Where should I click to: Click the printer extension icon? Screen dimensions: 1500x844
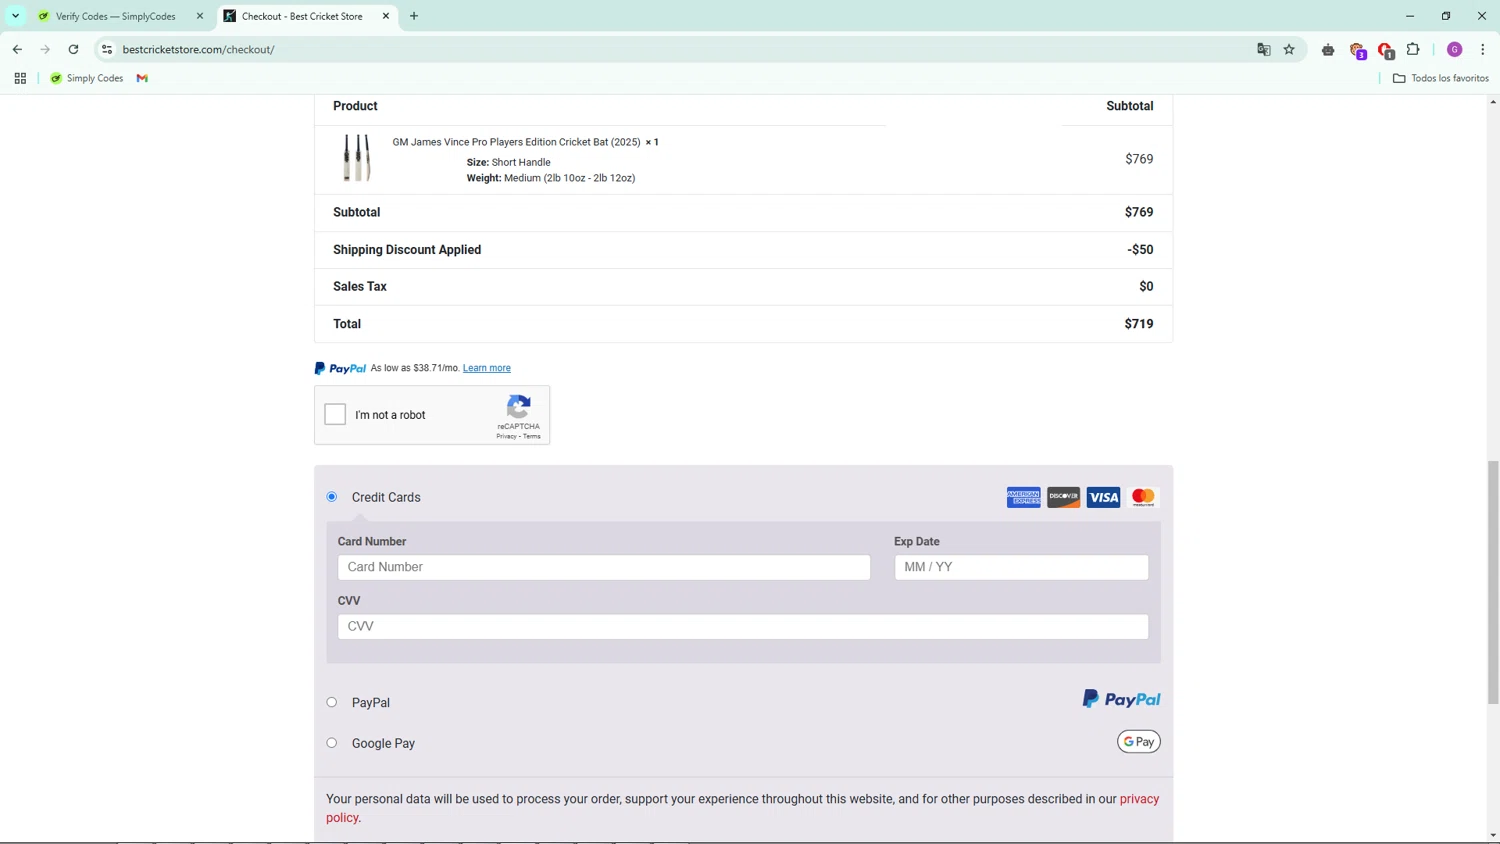[1328, 49]
